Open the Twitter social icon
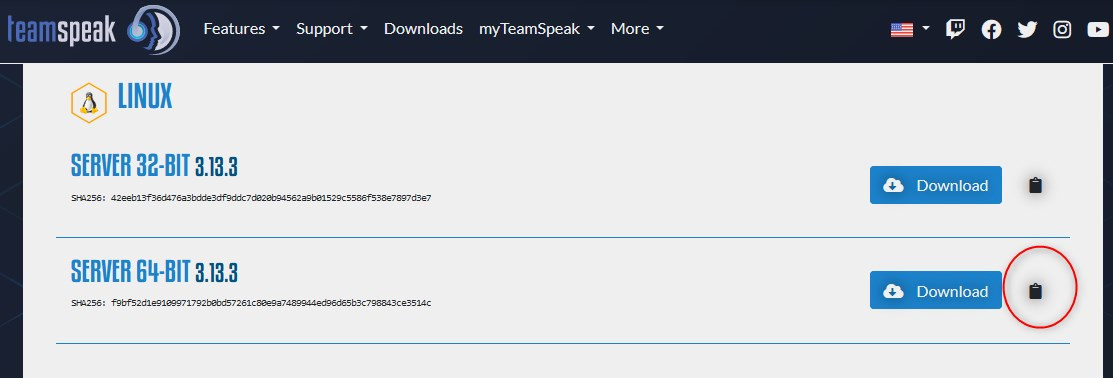Viewport: 1113px width, 378px height. [1026, 29]
